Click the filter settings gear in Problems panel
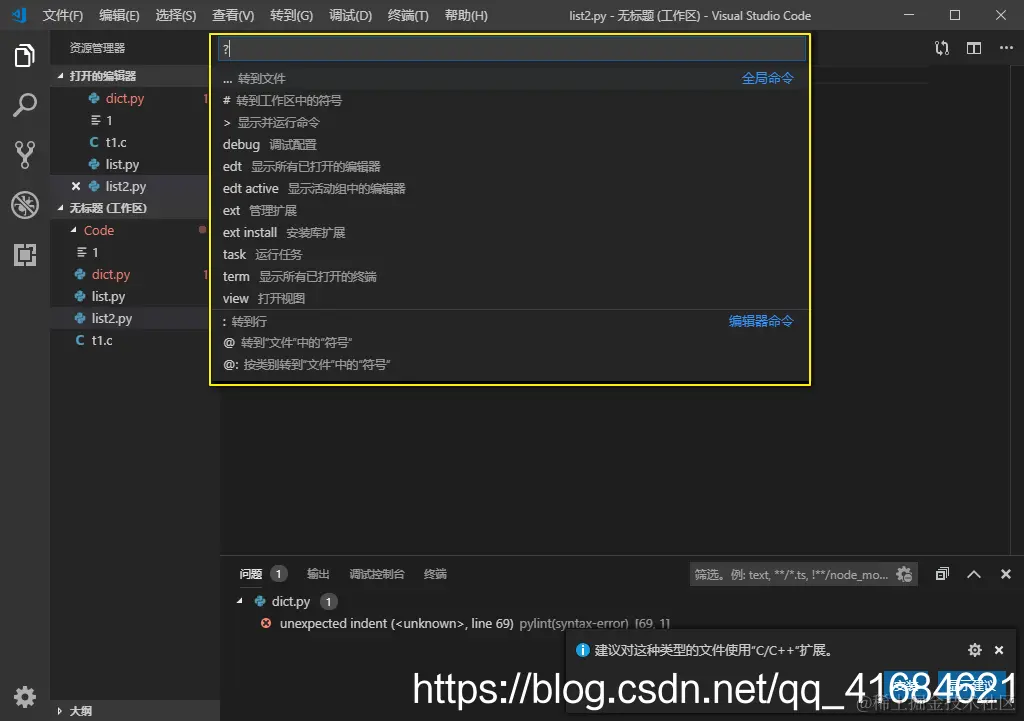This screenshot has width=1024, height=721. [904, 574]
